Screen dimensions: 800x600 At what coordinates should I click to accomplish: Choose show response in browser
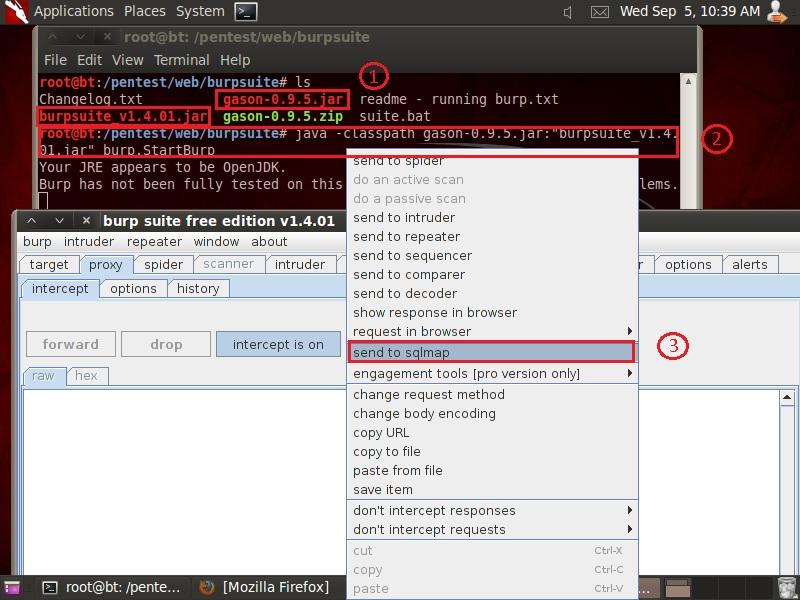(492, 313)
